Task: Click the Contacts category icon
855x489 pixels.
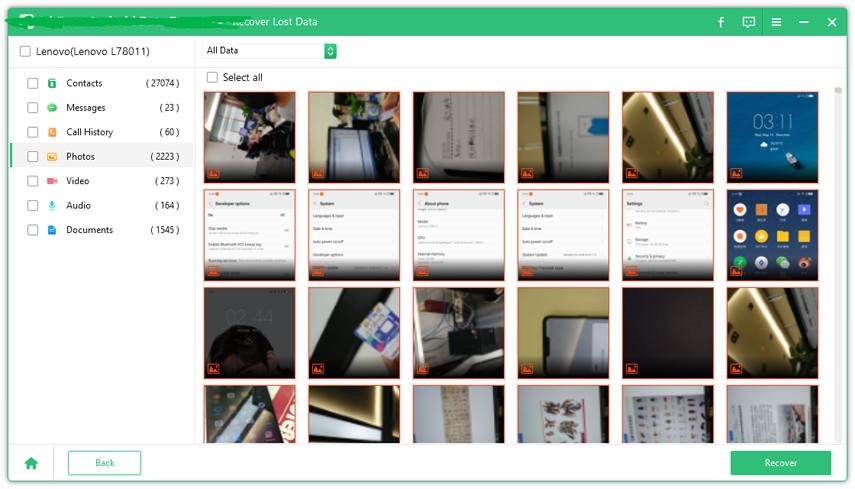Action: 52,83
